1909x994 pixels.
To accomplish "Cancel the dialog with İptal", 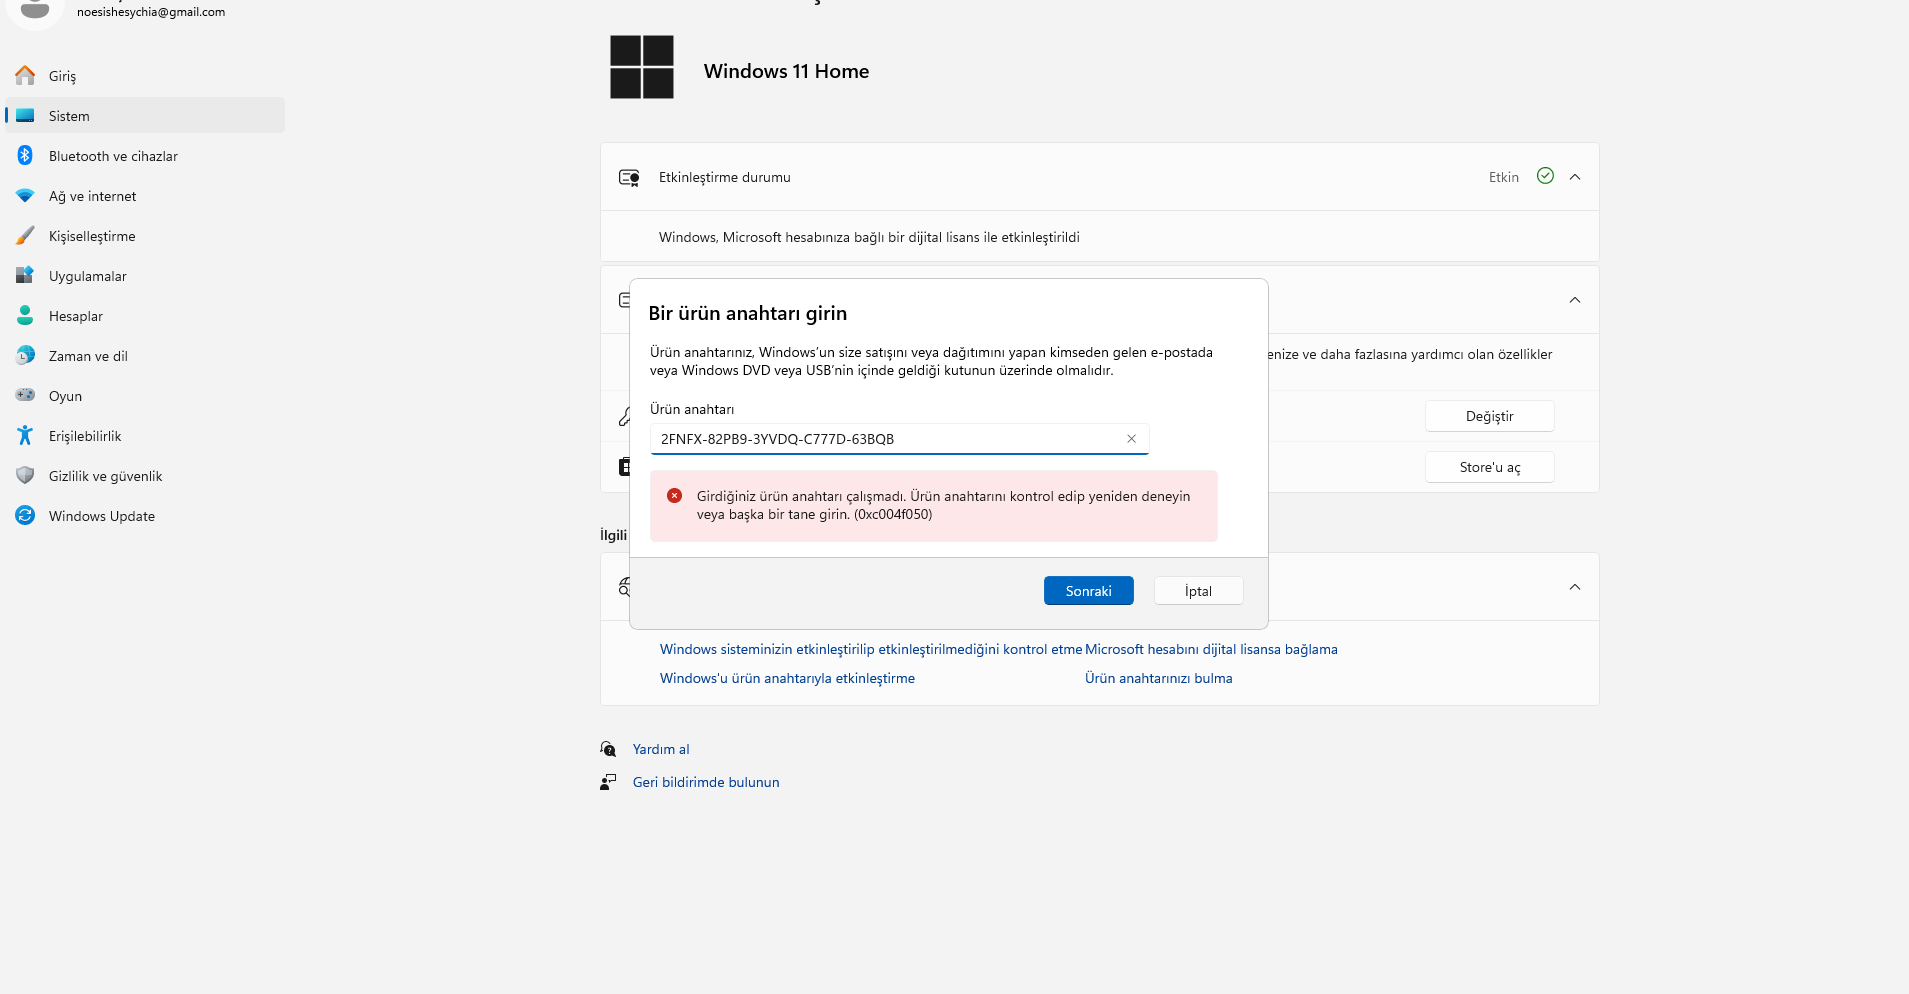I will click(1198, 591).
